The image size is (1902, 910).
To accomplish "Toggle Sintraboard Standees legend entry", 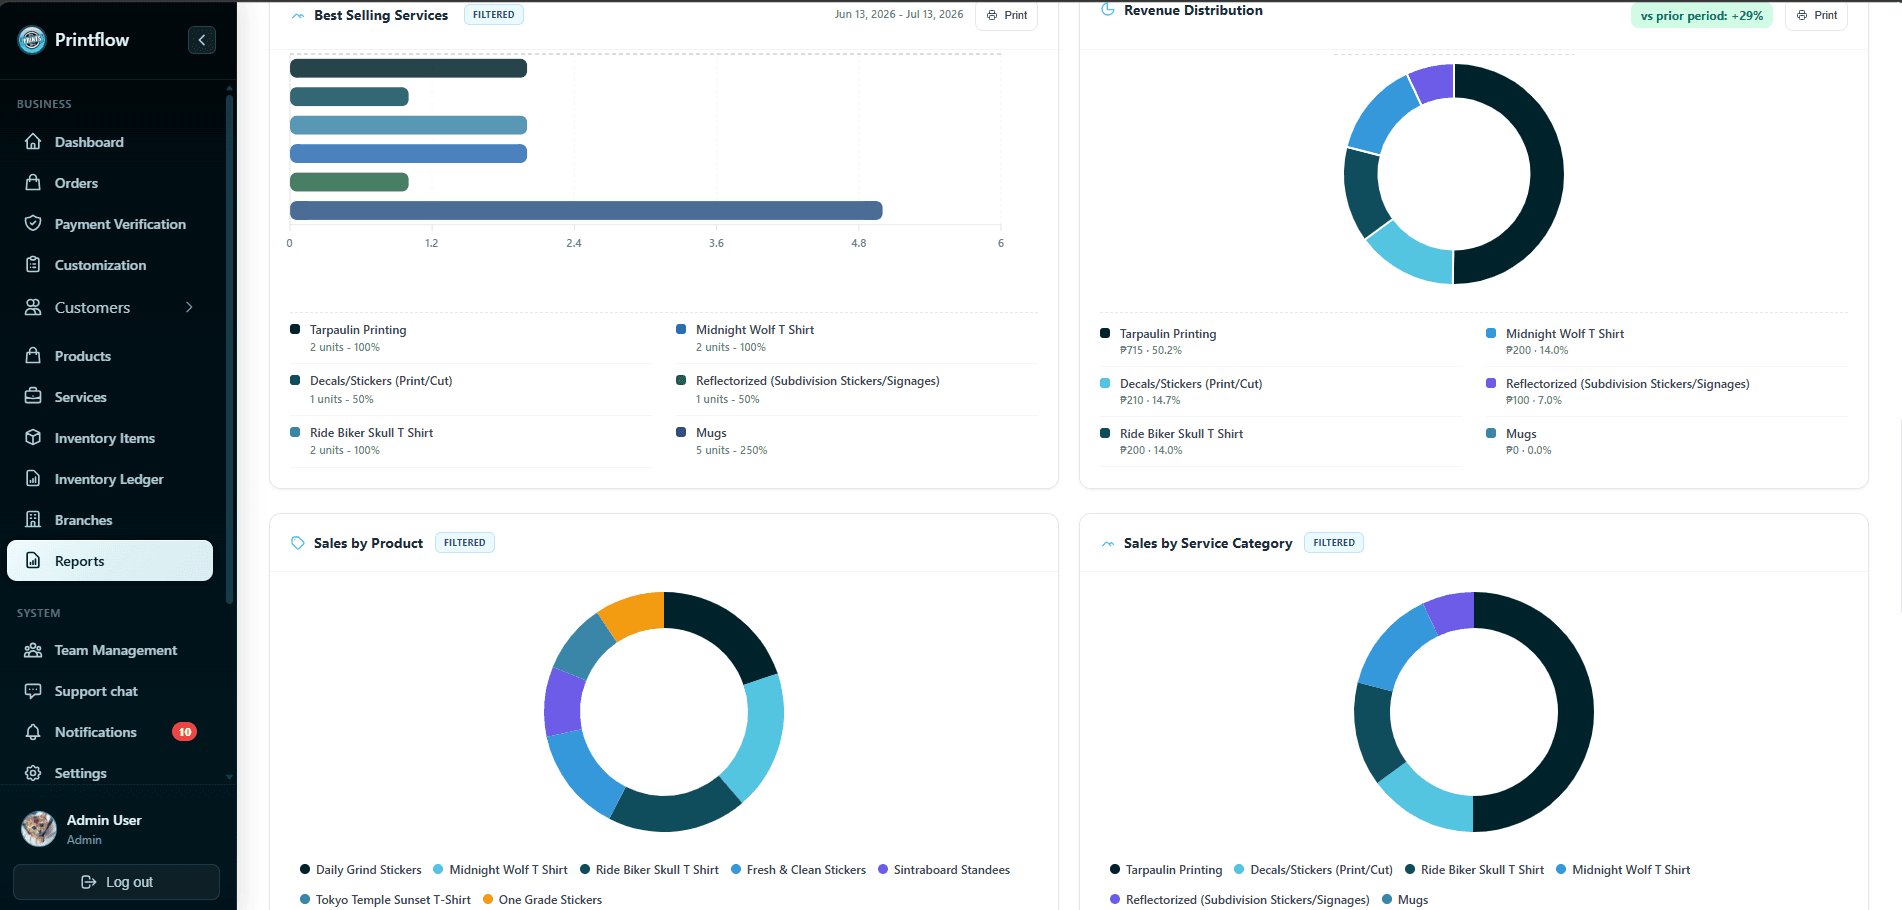I will (944, 870).
